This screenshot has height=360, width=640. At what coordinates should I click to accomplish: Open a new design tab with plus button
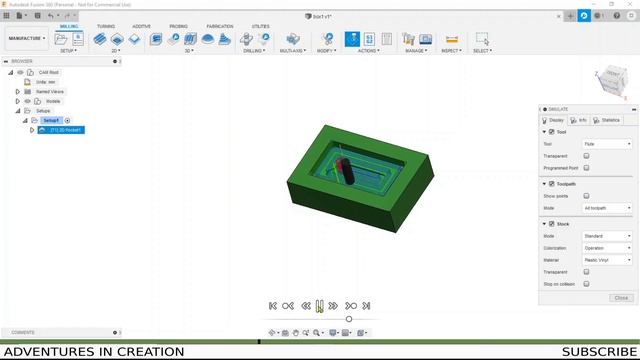[570, 16]
